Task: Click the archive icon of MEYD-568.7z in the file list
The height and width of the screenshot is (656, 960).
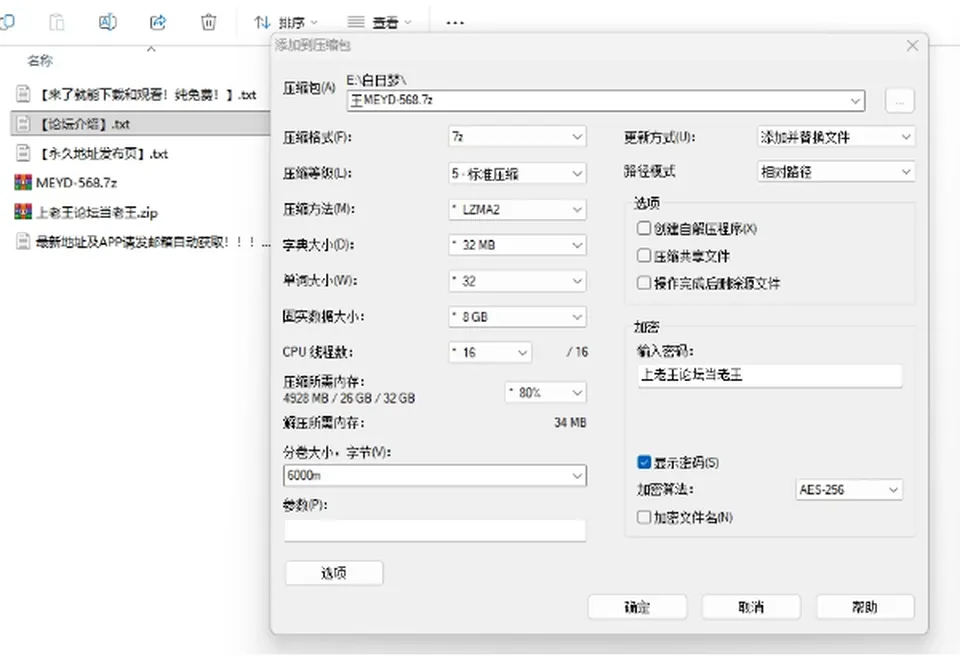Action: (23, 182)
